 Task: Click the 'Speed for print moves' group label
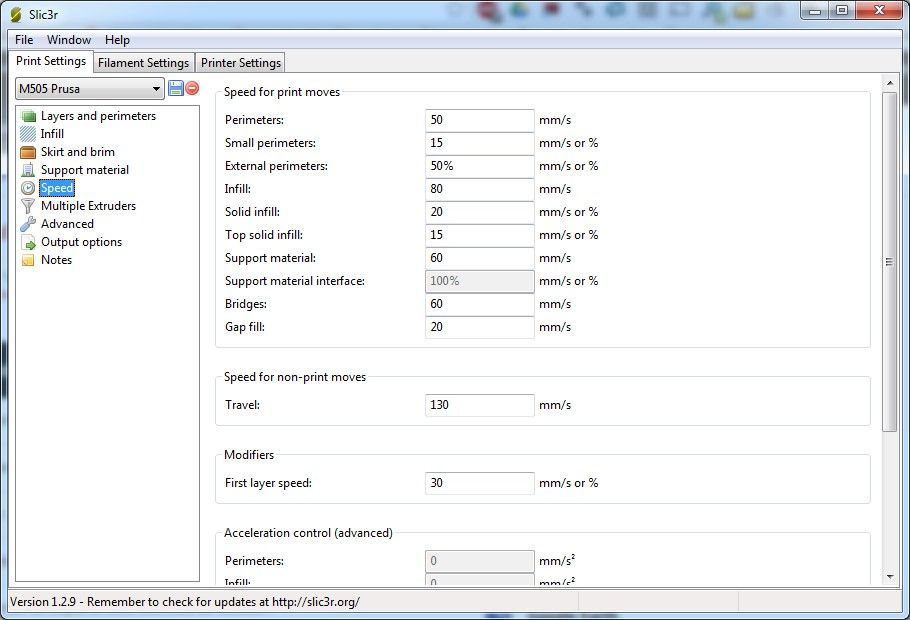coord(282,92)
